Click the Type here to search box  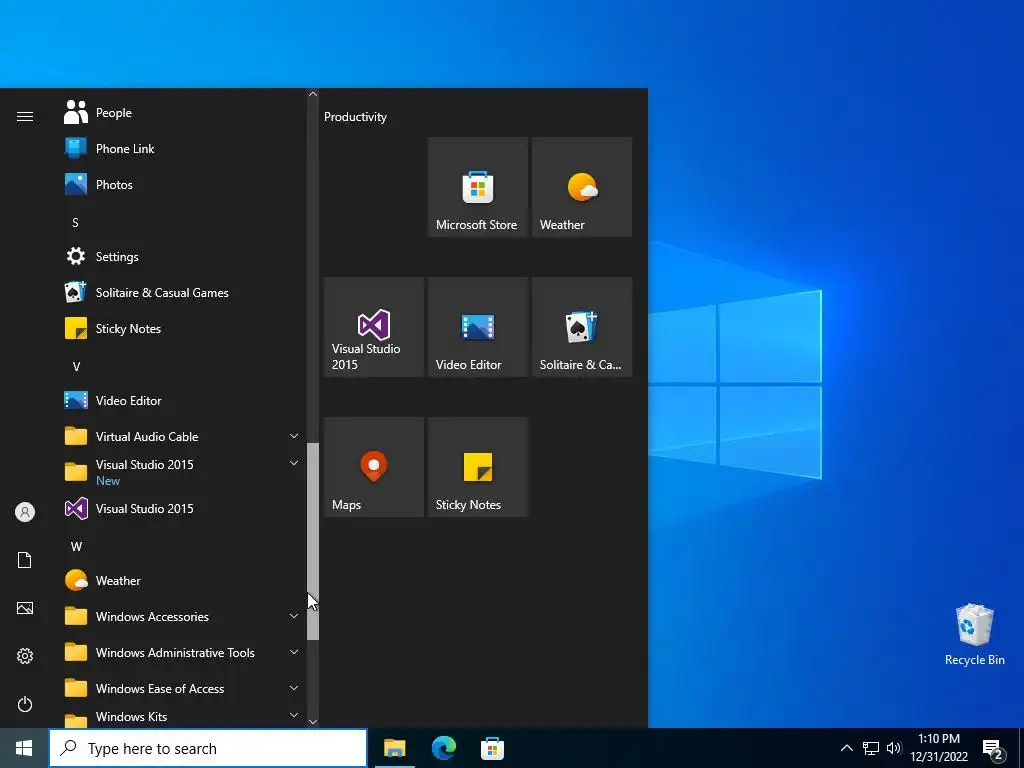pyautogui.click(x=208, y=748)
